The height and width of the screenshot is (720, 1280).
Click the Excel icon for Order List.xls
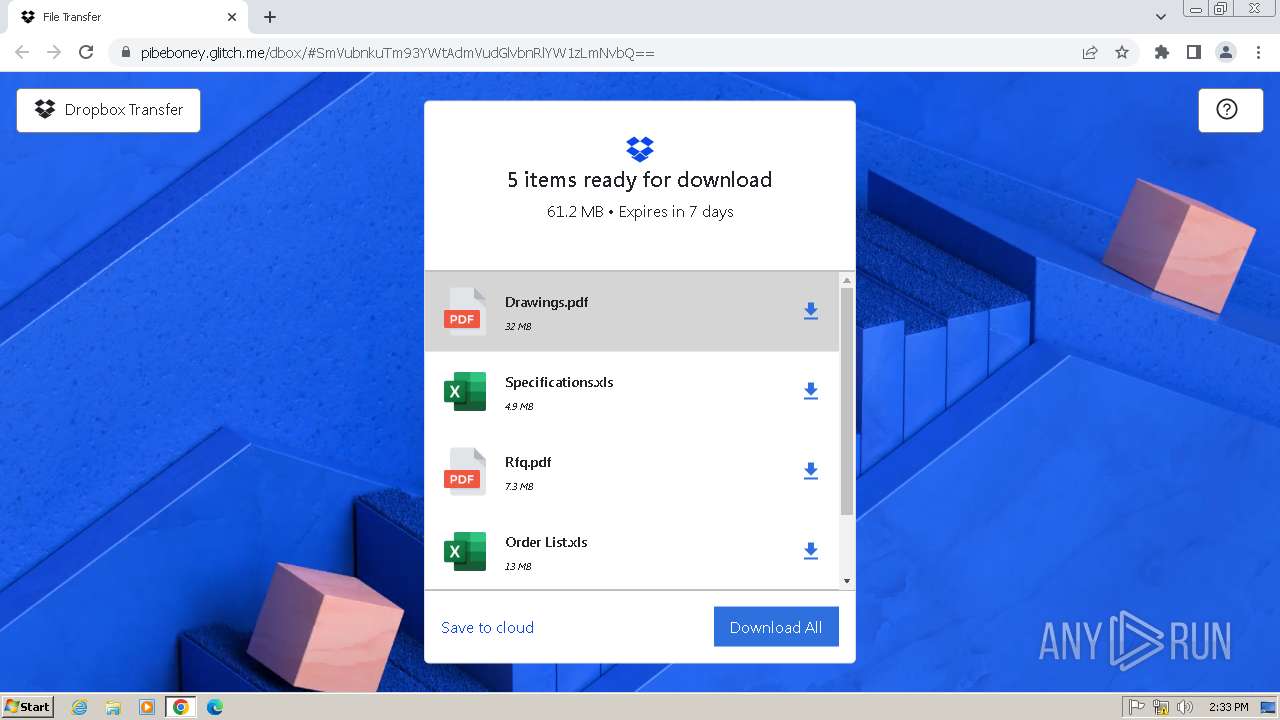pyautogui.click(x=464, y=551)
